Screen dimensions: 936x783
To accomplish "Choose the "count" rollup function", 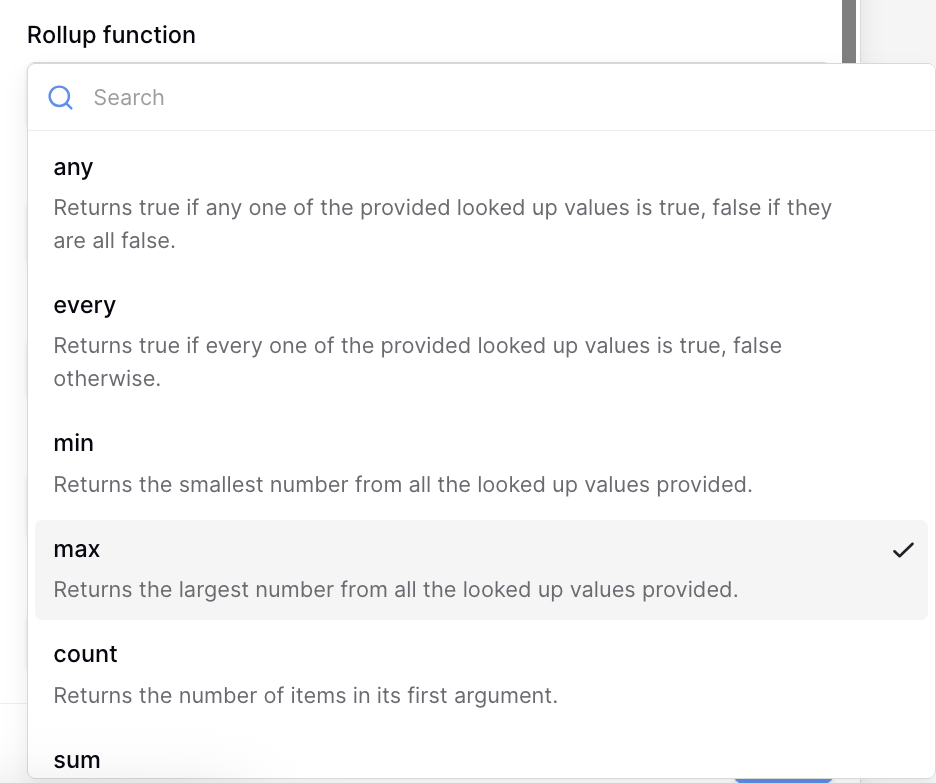I will click(86, 654).
